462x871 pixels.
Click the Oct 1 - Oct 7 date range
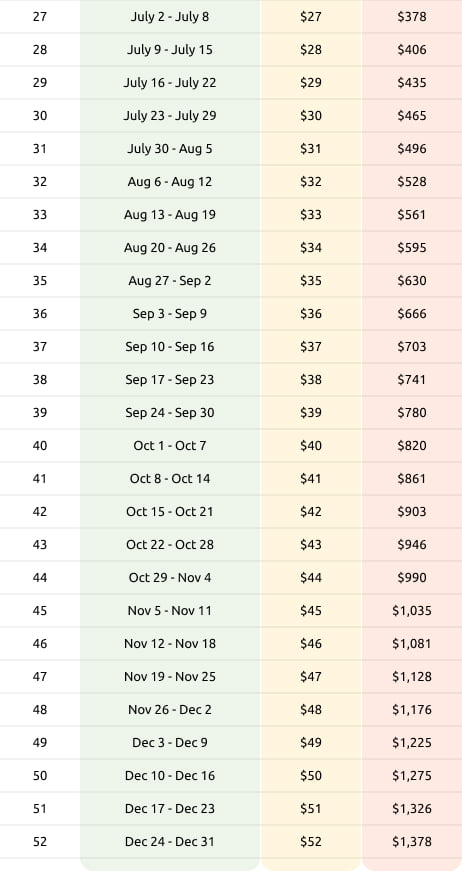(x=170, y=445)
